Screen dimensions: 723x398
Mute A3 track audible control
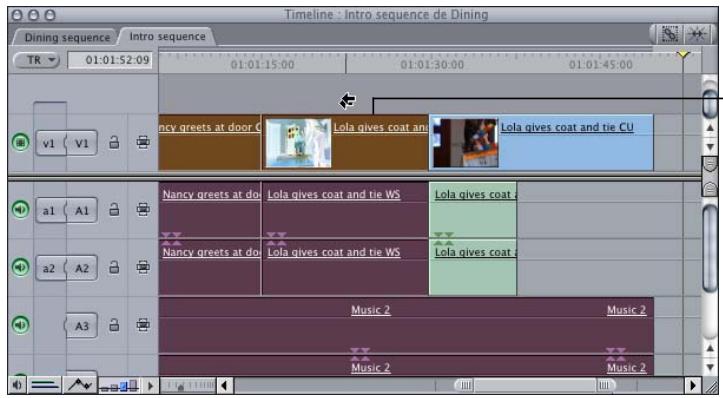[x=20, y=325]
